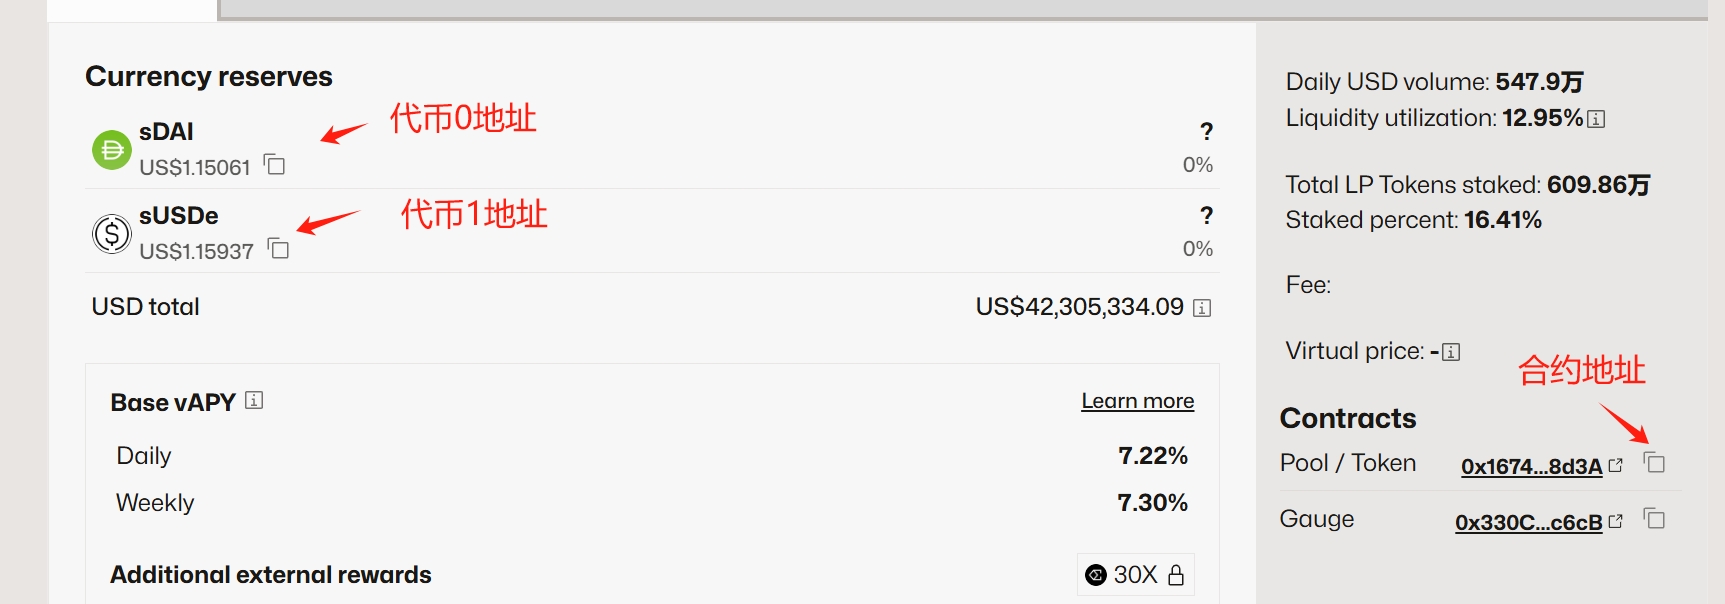
Task: Click the sUSDe token logo
Action: coord(112,234)
